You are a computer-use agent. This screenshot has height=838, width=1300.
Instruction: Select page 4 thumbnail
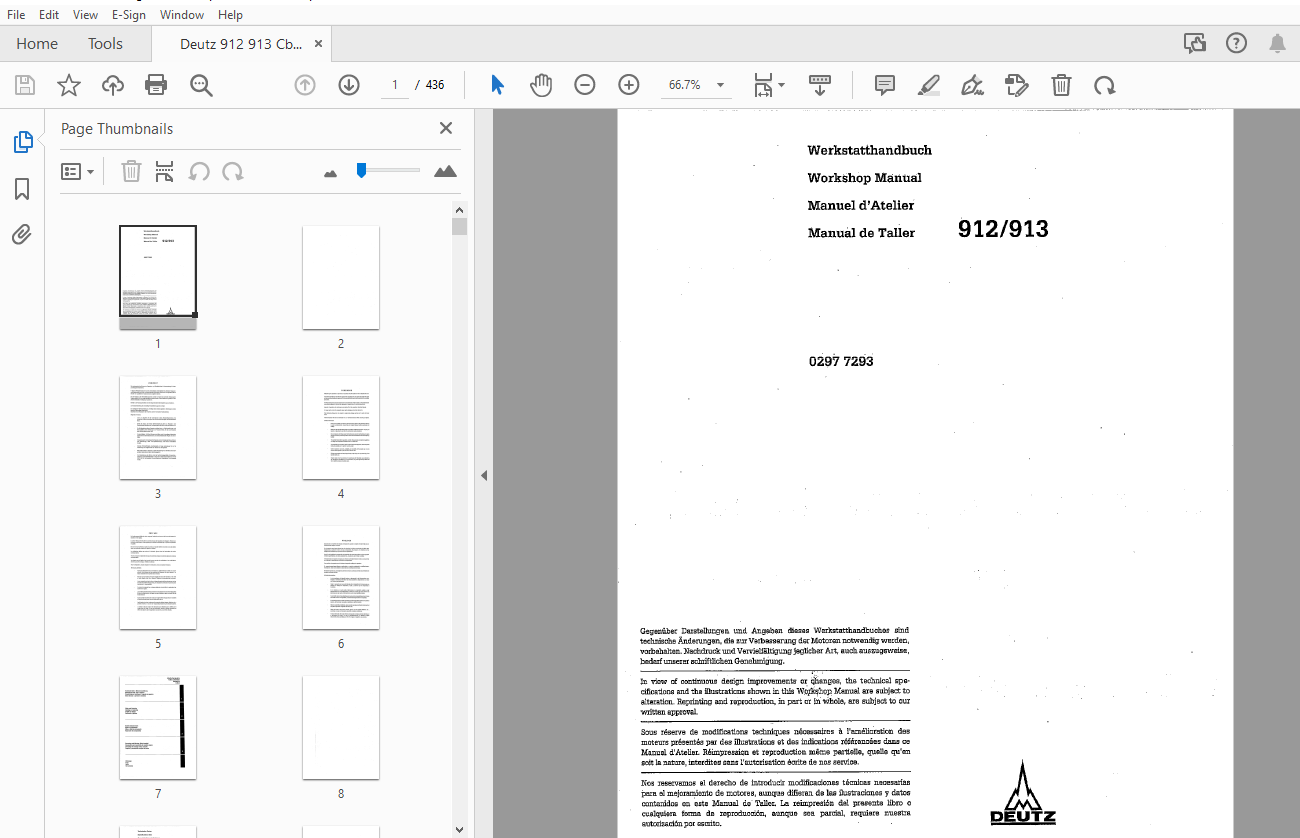(x=341, y=427)
